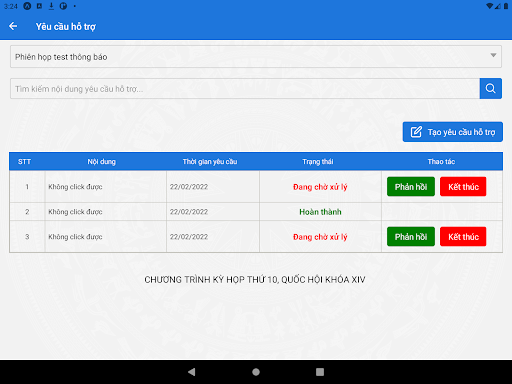
Task: Click 'Kết thúc' for request 1
Action: [463, 187]
